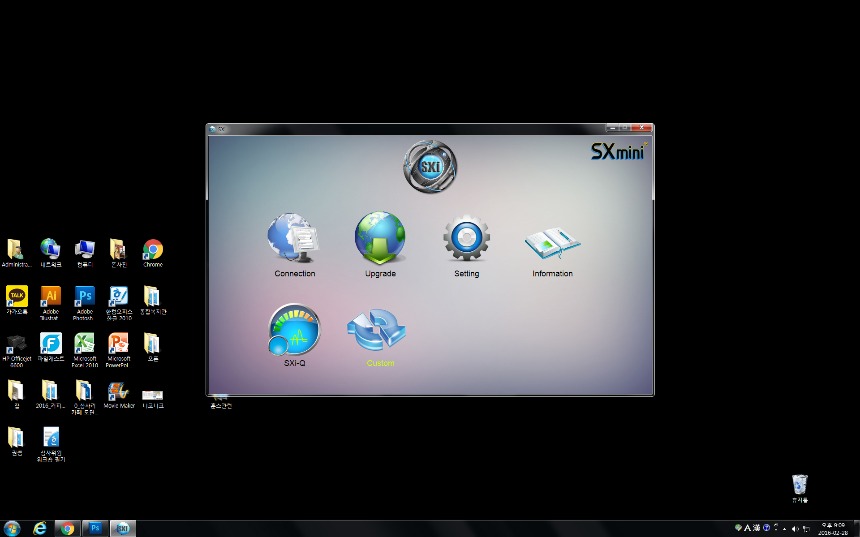Open Internet Explorer from taskbar
The height and width of the screenshot is (537, 860).
(x=39, y=528)
